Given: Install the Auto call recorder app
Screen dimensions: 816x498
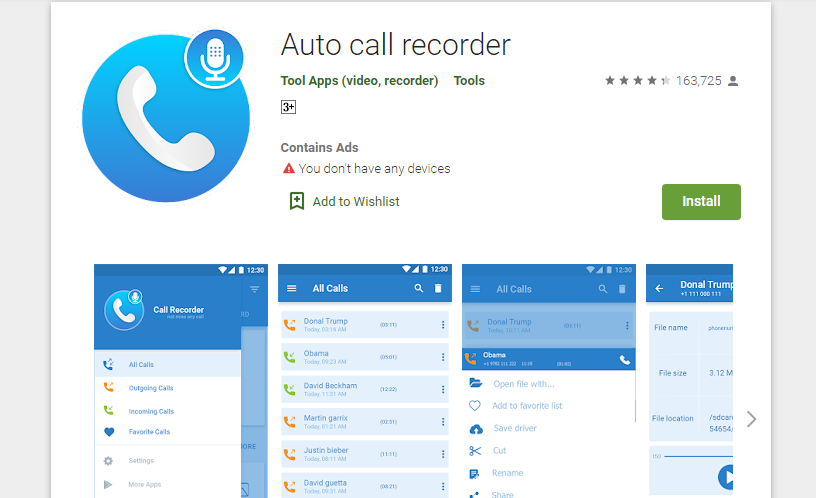Looking at the screenshot, I should [701, 201].
